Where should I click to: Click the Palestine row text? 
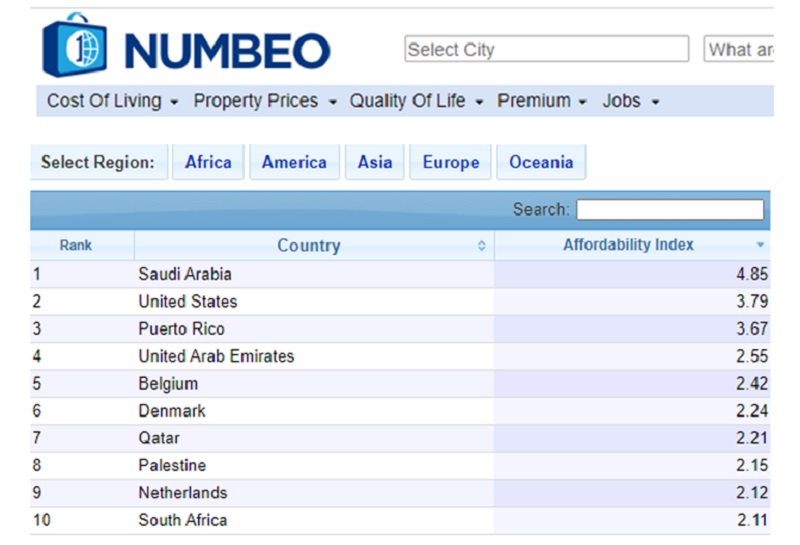pyautogui.click(x=172, y=465)
